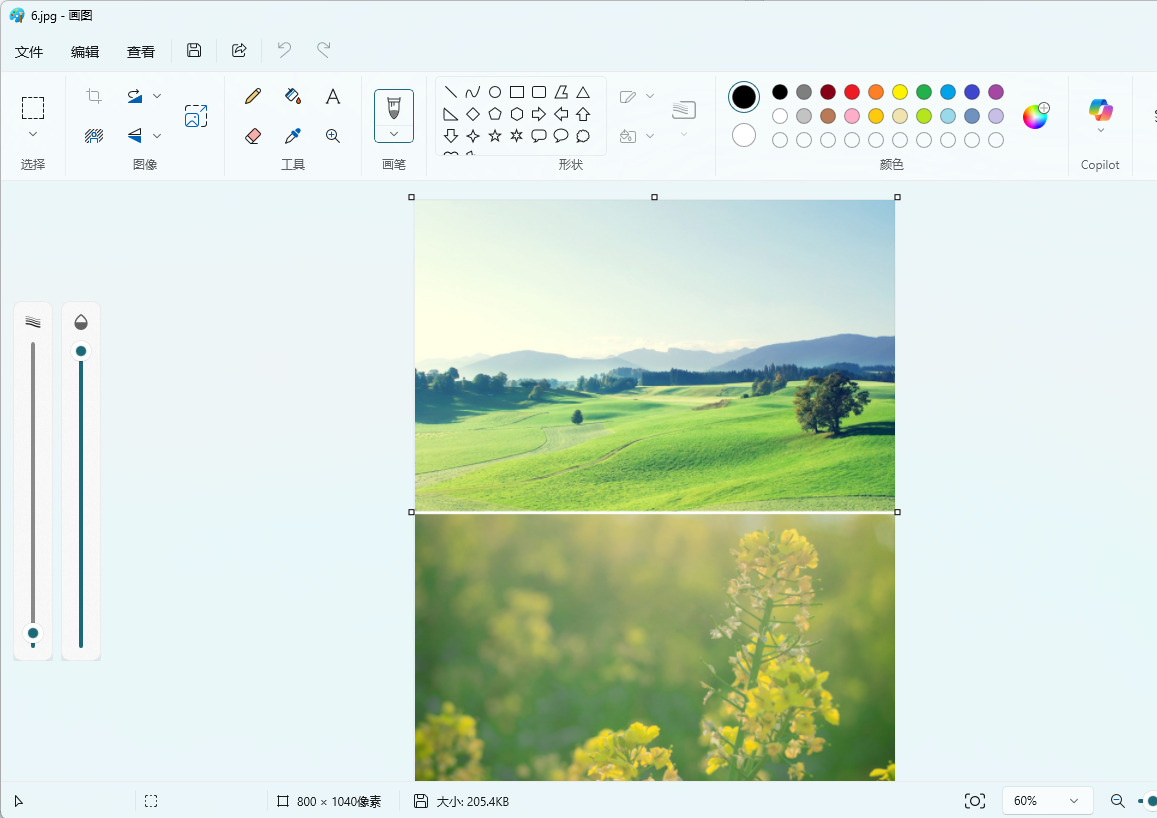Viewport: 1157px width, 818px height.
Task: Open the 查看 menu
Action: click(x=141, y=52)
